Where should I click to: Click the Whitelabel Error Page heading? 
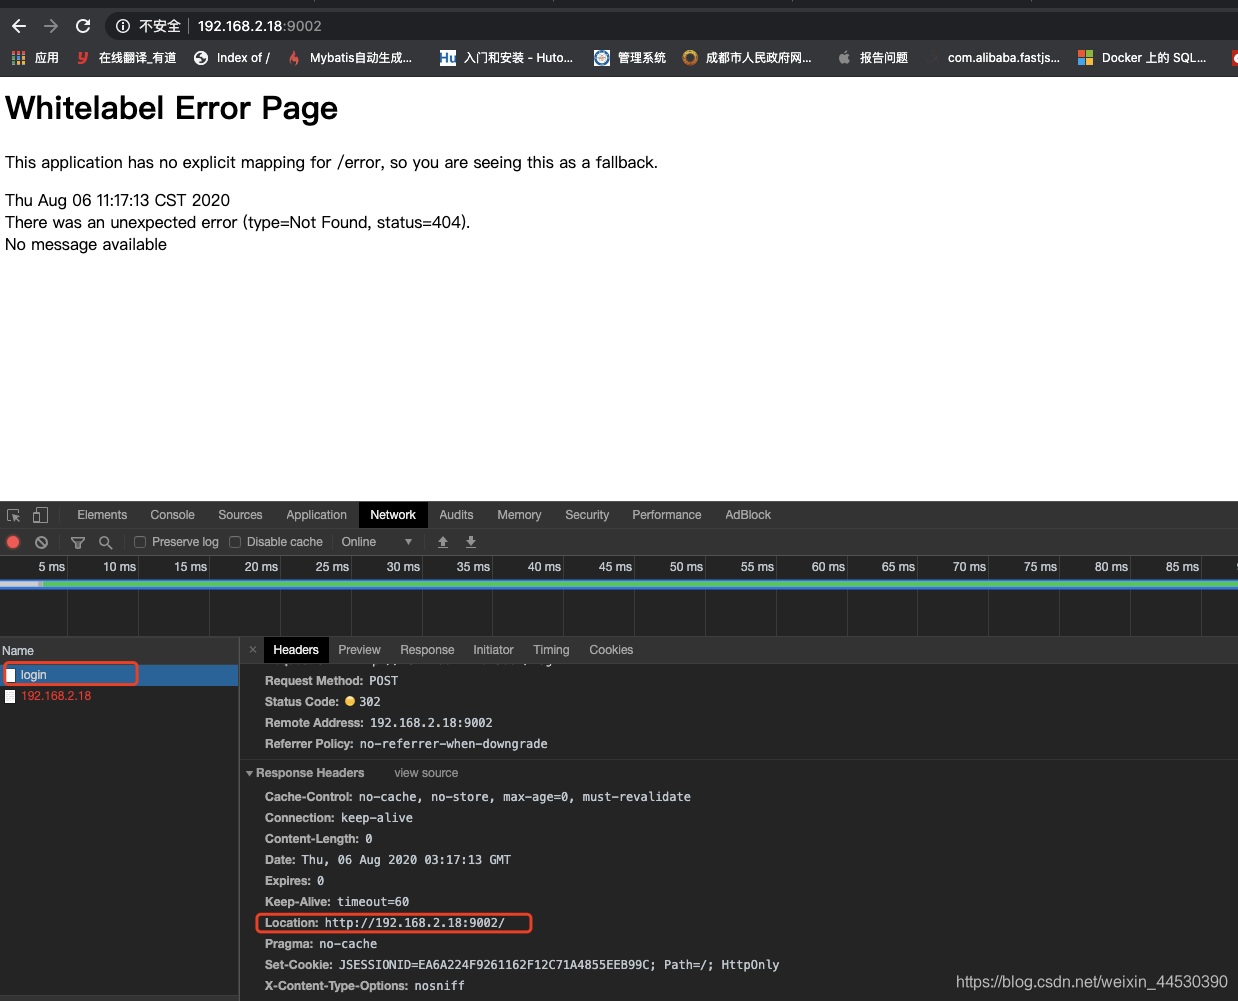click(172, 108)
